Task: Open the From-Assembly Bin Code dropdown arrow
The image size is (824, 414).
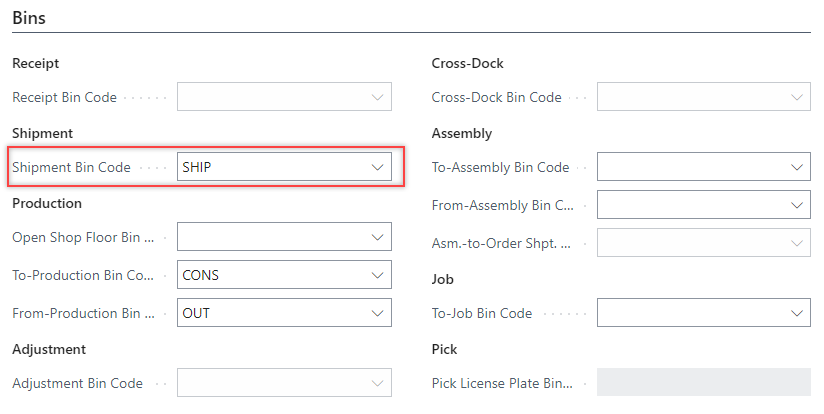Action: (796, 205)
